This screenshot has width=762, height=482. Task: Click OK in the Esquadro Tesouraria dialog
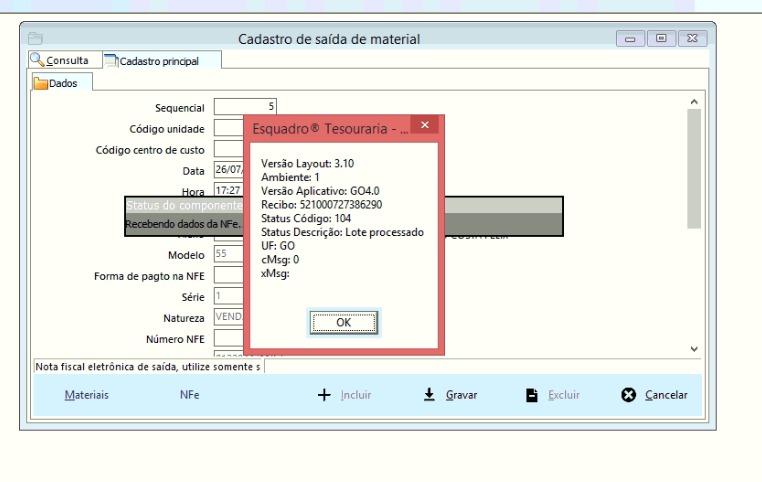pyautogui.click(x=344, y=323)
